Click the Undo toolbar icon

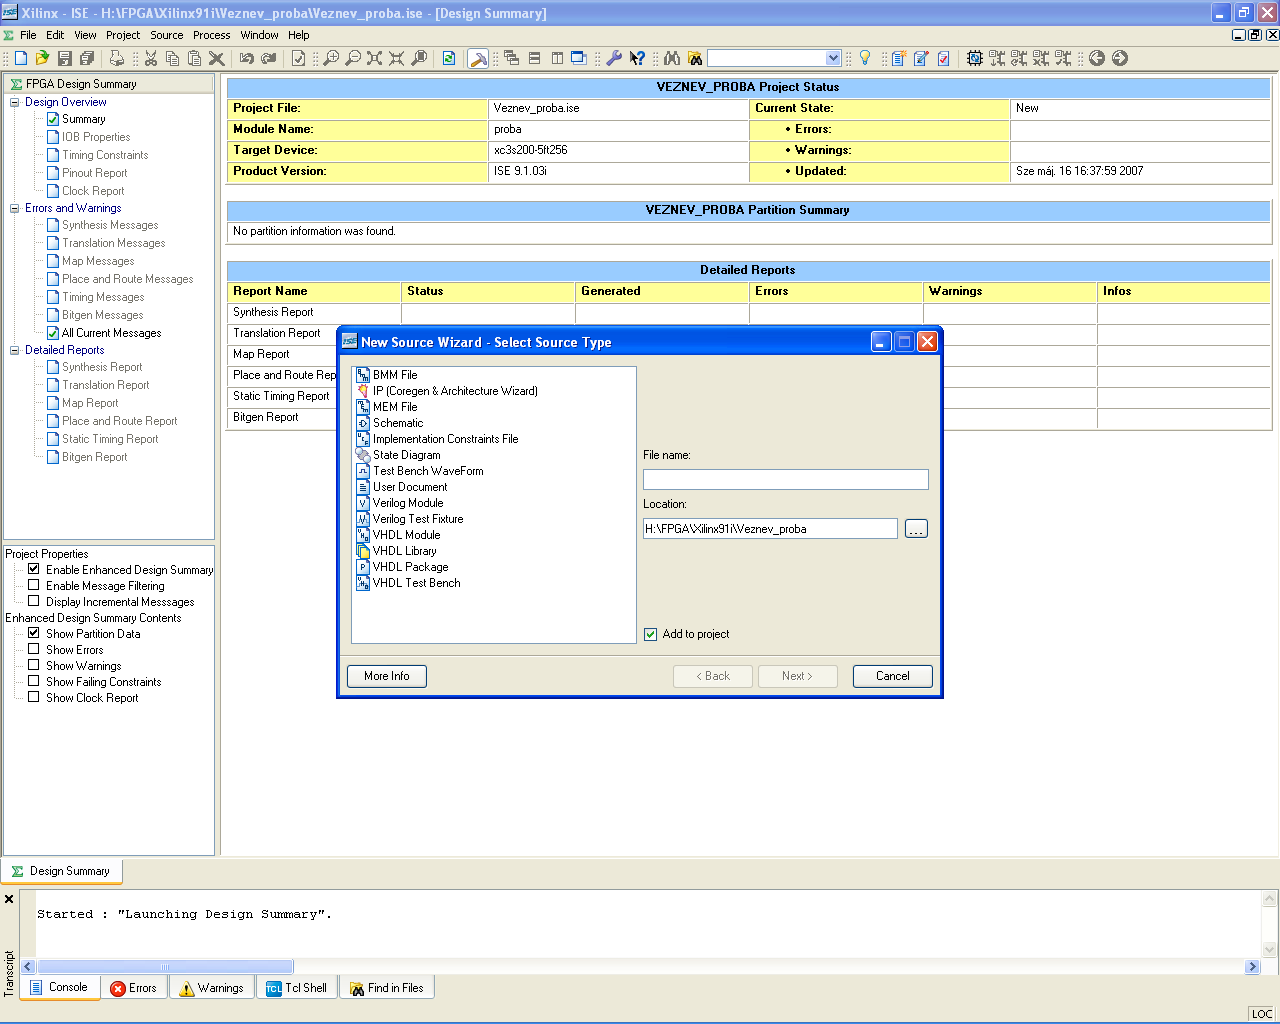click(x=247, y=58)
